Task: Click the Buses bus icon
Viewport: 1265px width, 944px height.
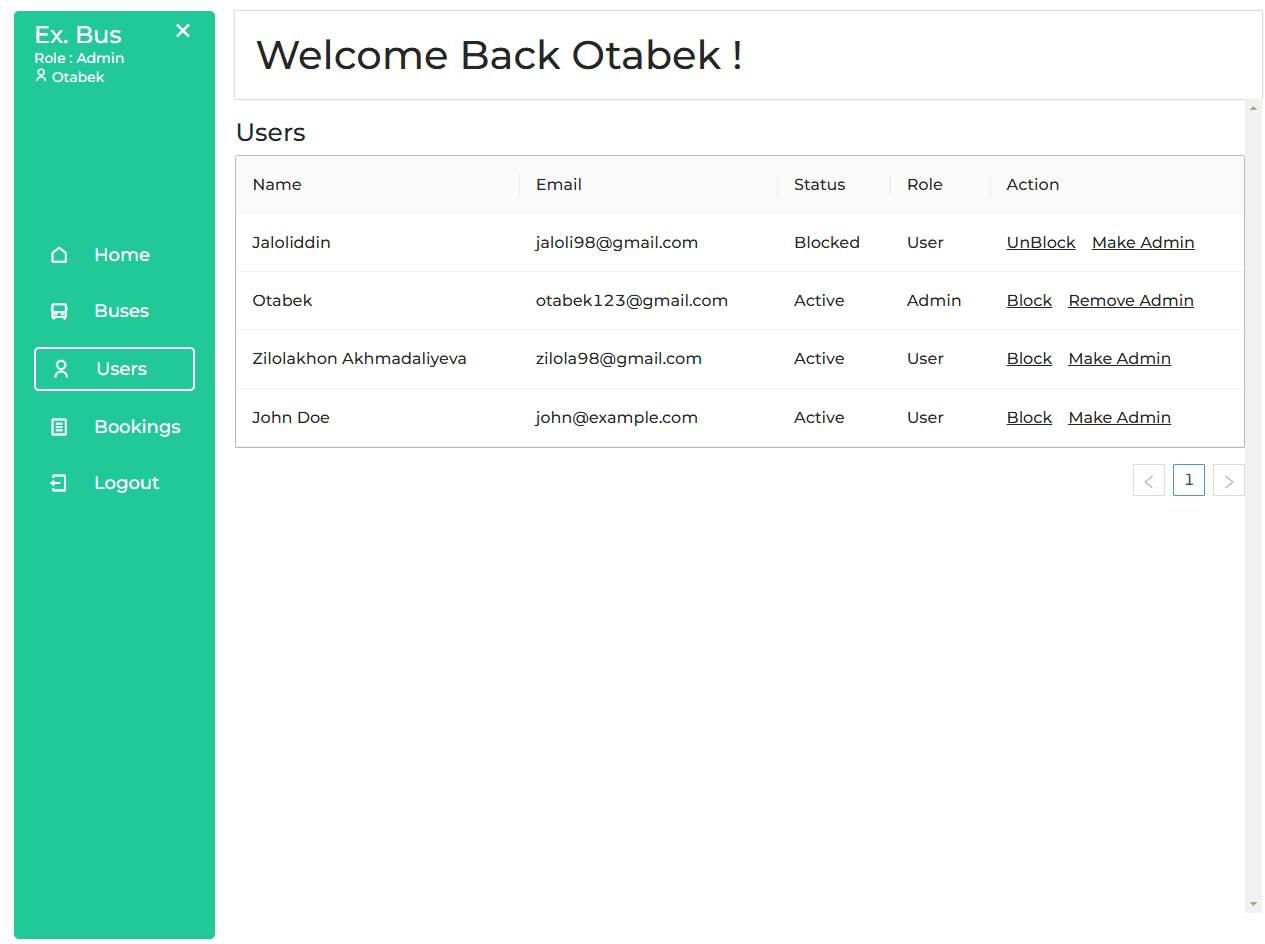Action: click(x=59, y=311)
